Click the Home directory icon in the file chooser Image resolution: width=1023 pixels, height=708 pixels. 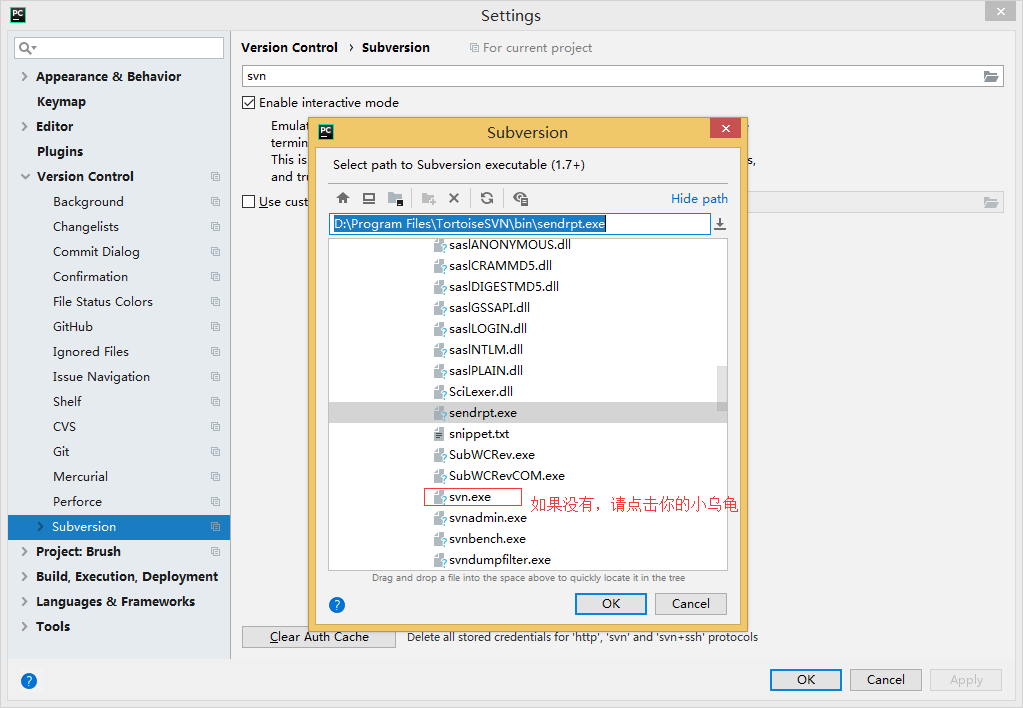pos(343,198)
